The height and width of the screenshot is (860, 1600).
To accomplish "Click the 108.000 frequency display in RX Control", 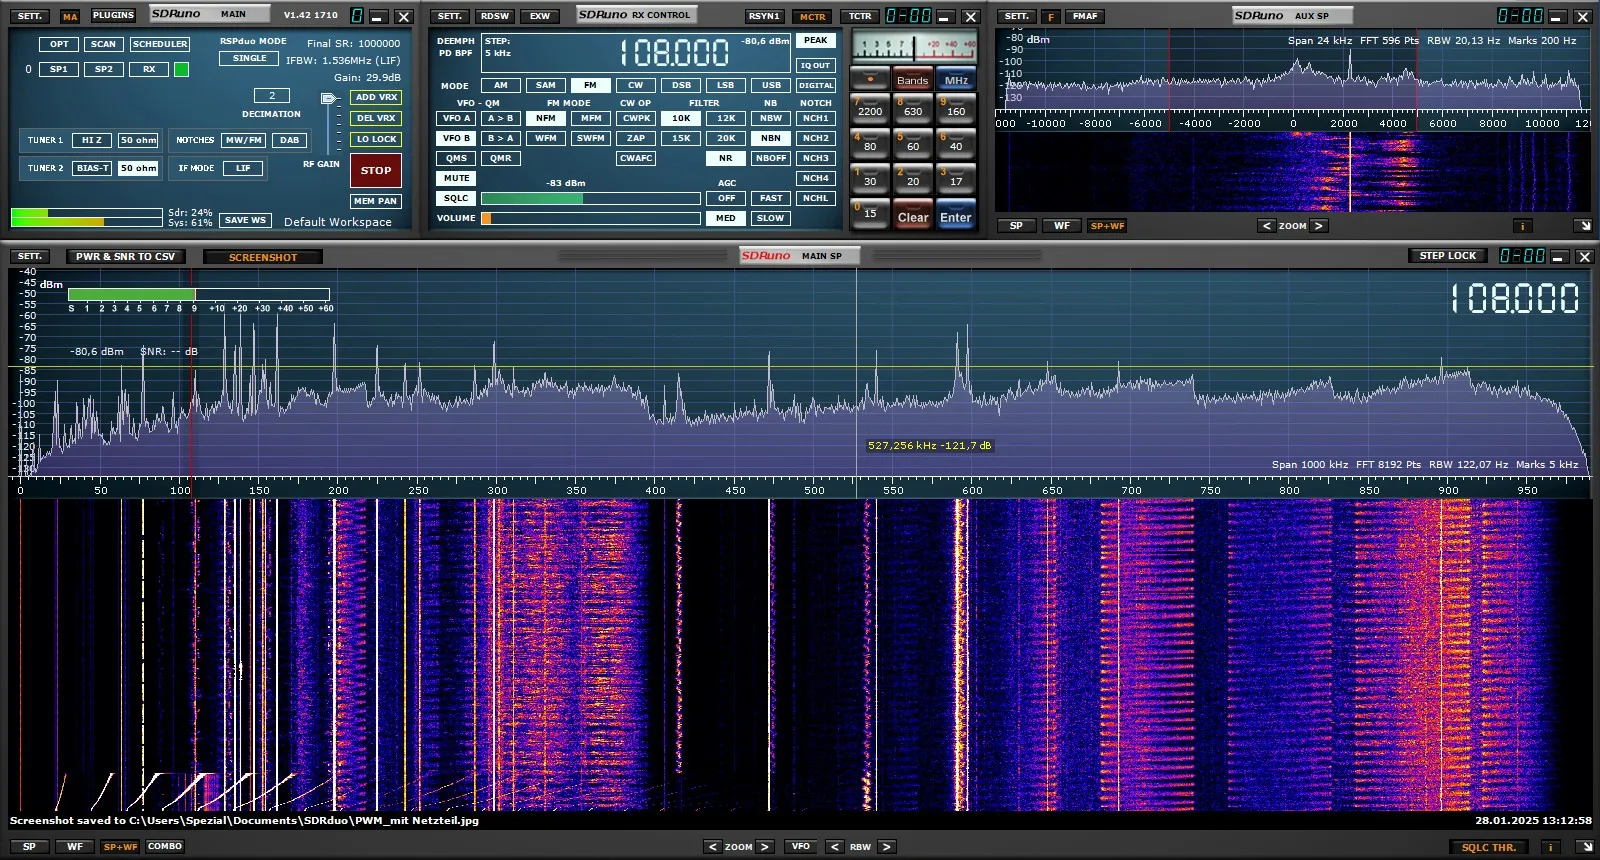I will 674,53.
